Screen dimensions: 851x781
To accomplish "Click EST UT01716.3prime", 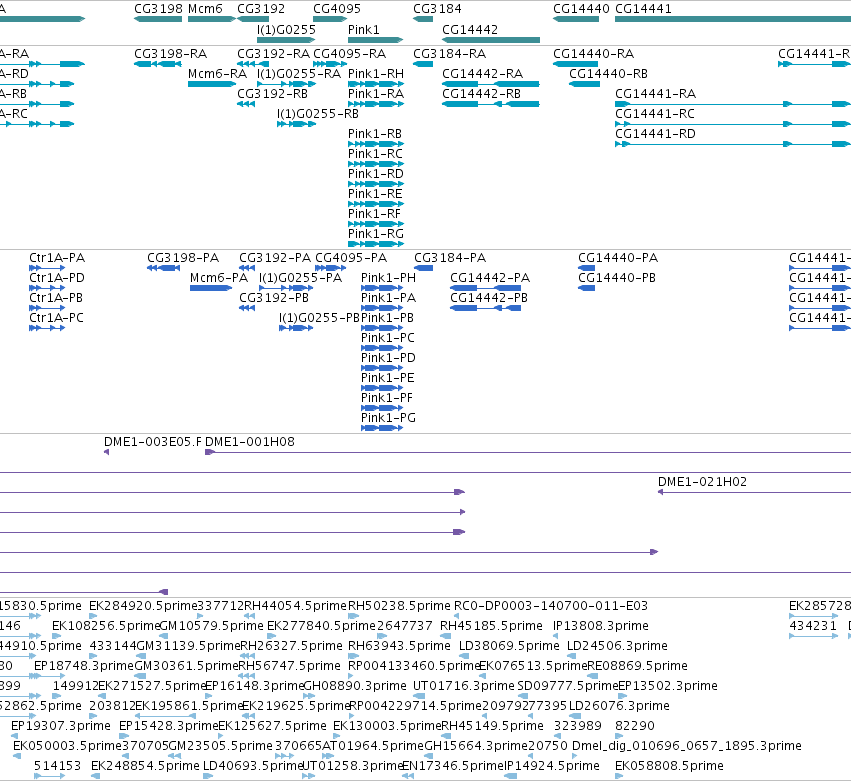I will [x=418, y=696].
